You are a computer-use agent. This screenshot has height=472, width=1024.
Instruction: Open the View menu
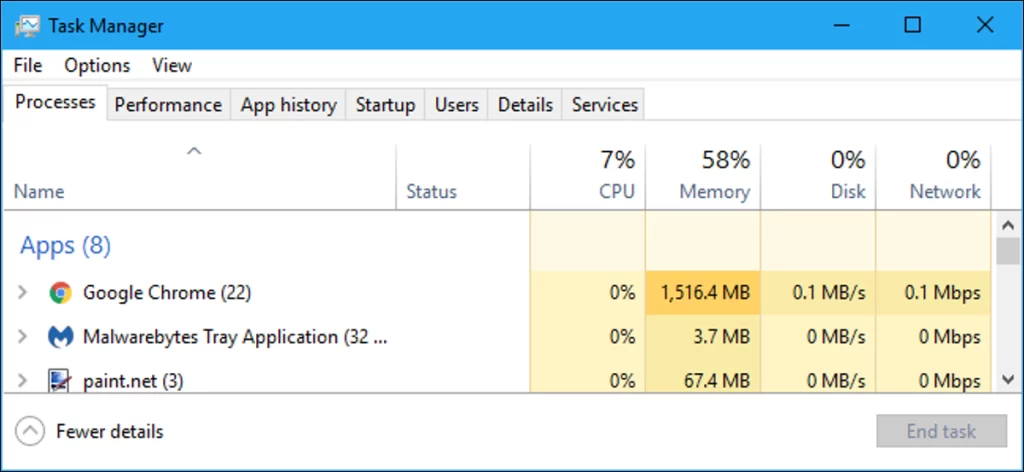[171, 65]
